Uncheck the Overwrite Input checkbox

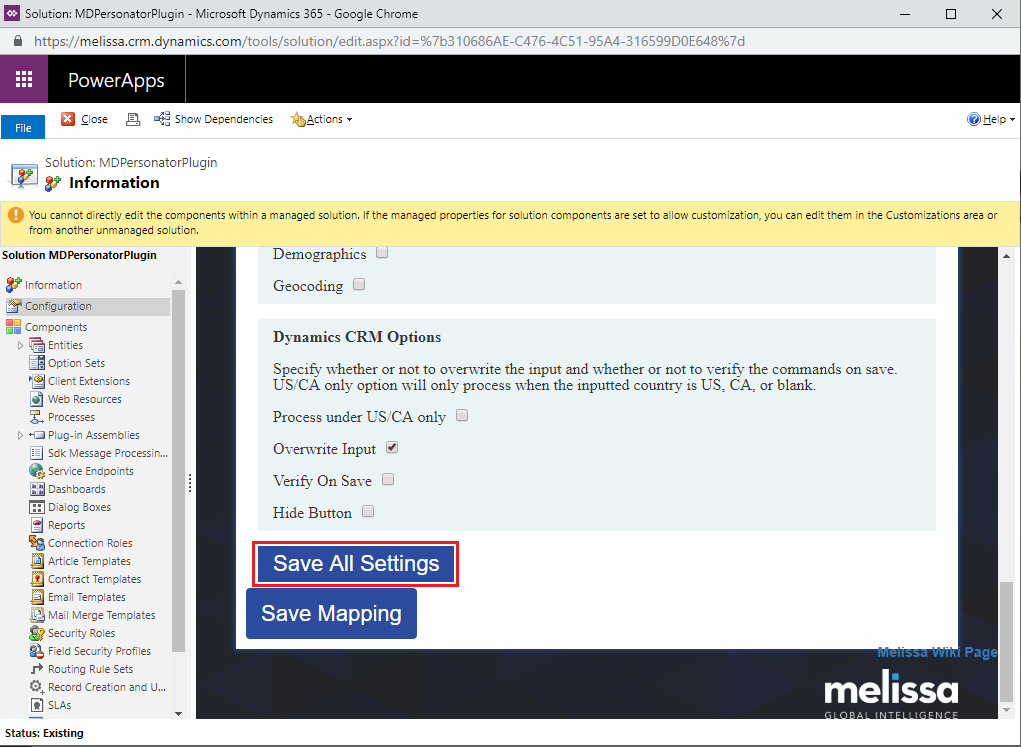click(x=392, y=448)
